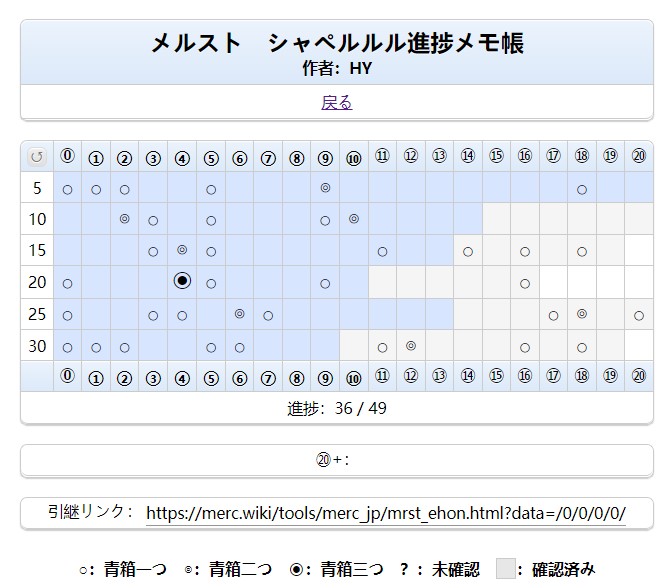Click the circle in row 30 column ⑯

(x=525, y=348)
